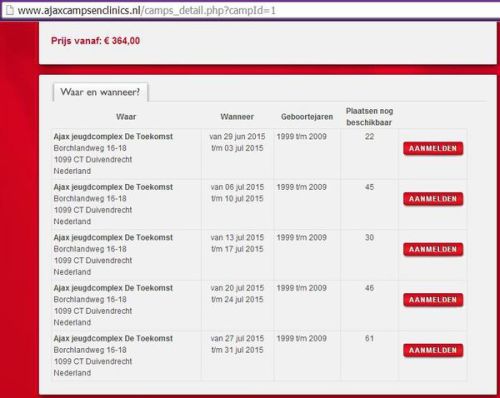Click 'Plaatsen nog beschikbaar' column header
Image resolution: width=500 pixels, height=398 pixels.
click(369, 117)
